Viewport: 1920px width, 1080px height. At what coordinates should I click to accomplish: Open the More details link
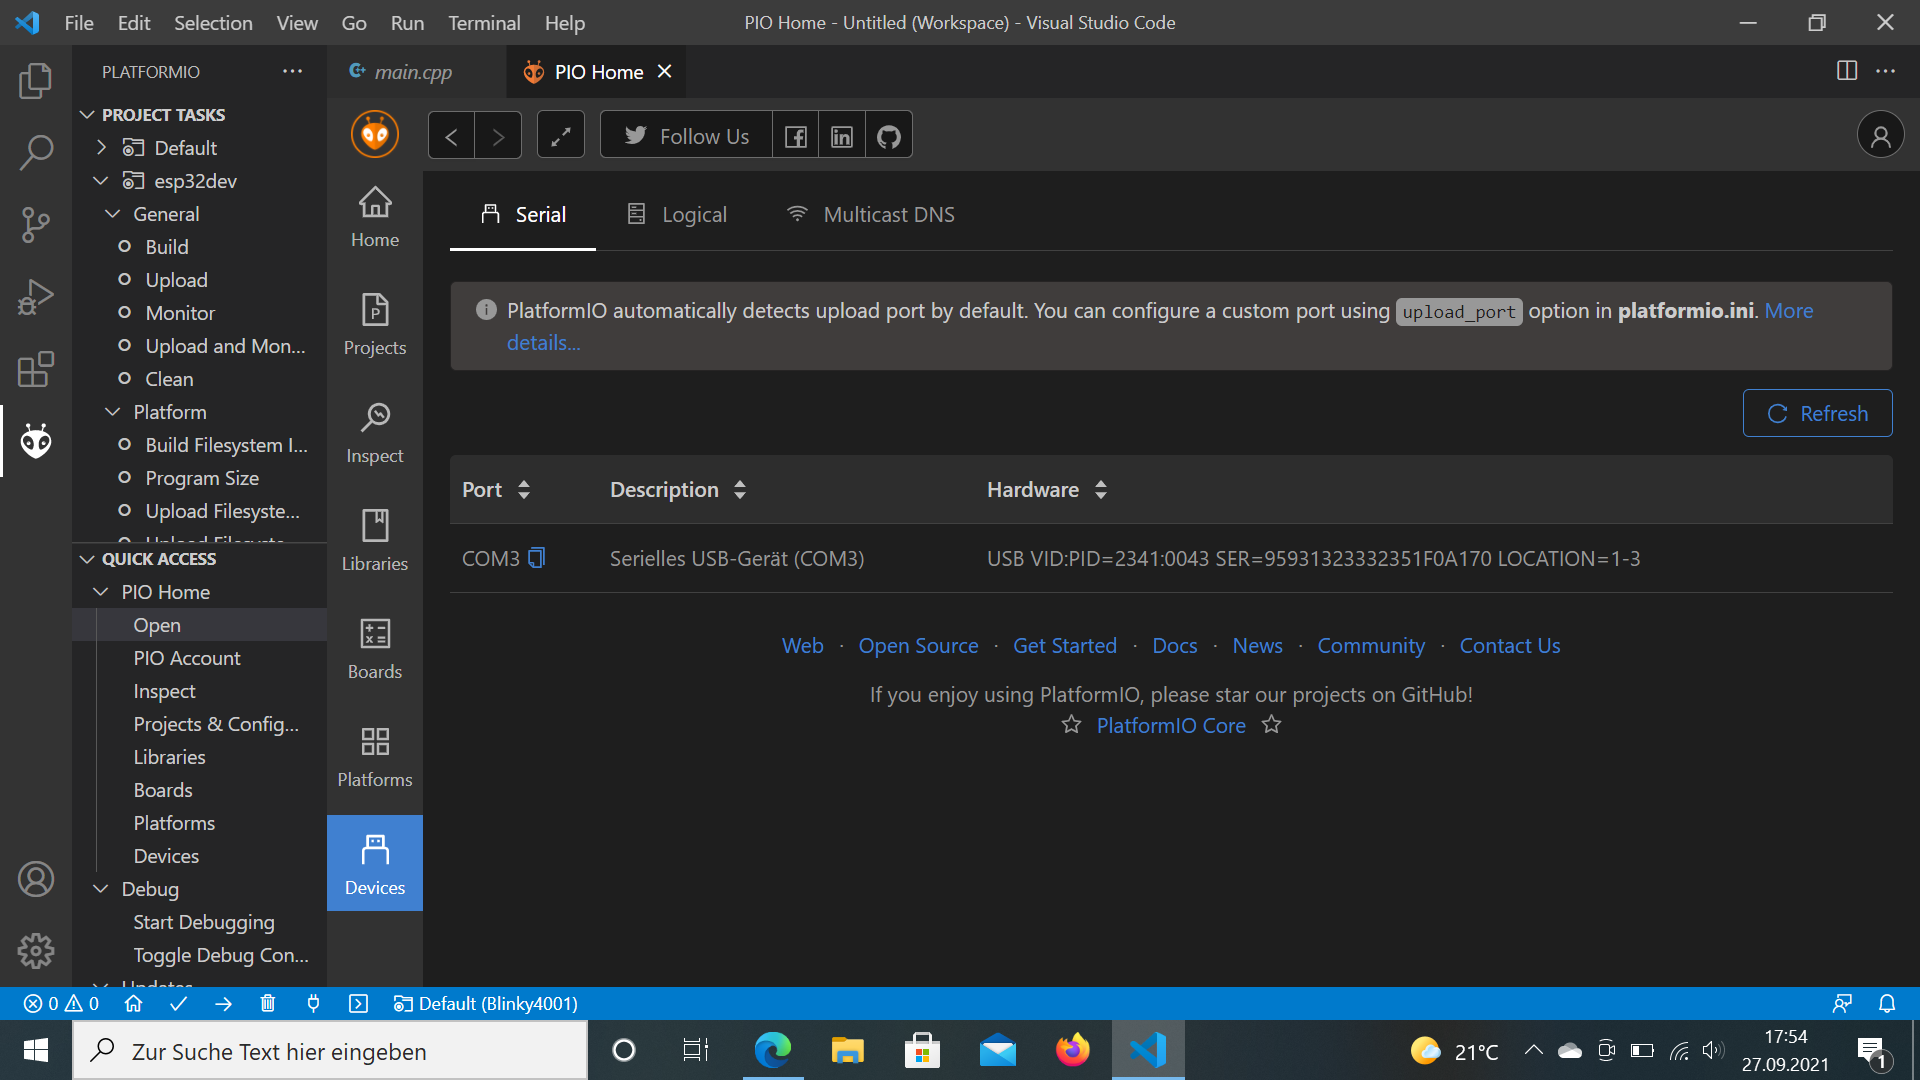(541, 342)
